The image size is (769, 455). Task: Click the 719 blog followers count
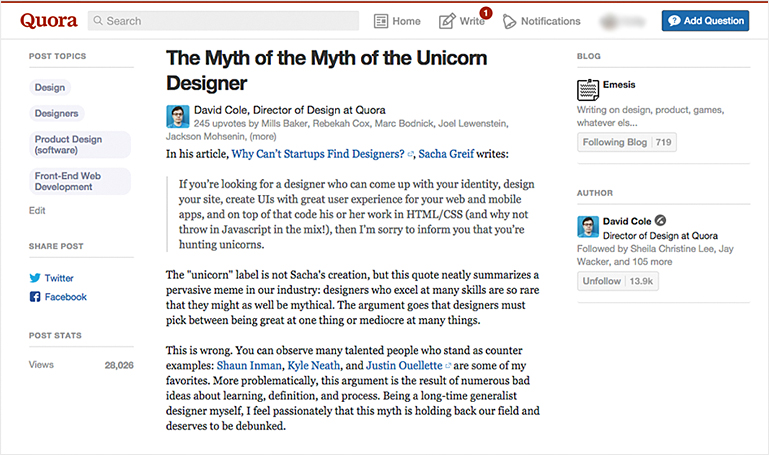click(664, 142)
